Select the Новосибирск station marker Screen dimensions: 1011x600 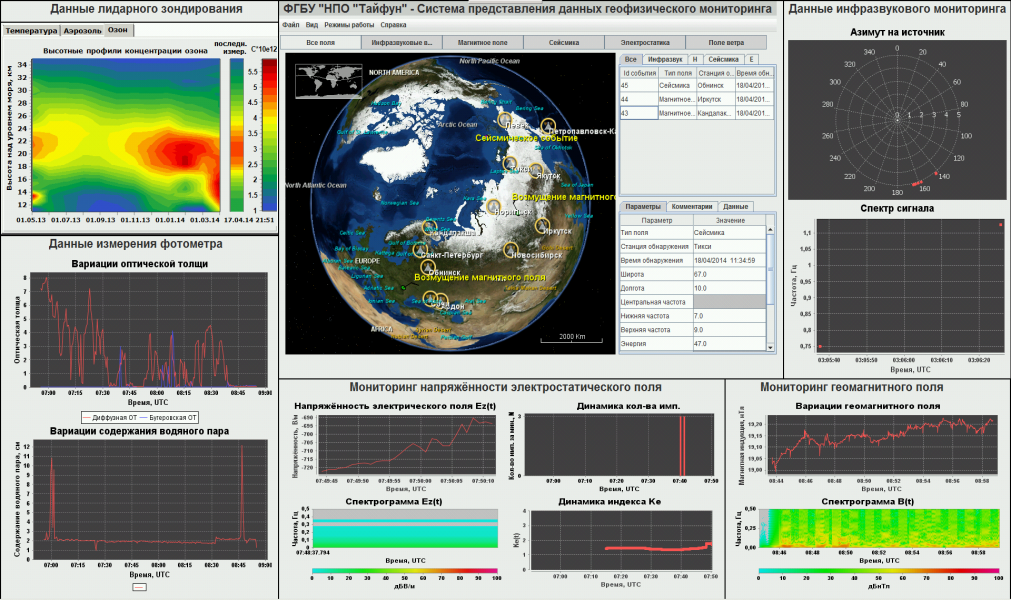pyautogui.click(x=512, y=250)
